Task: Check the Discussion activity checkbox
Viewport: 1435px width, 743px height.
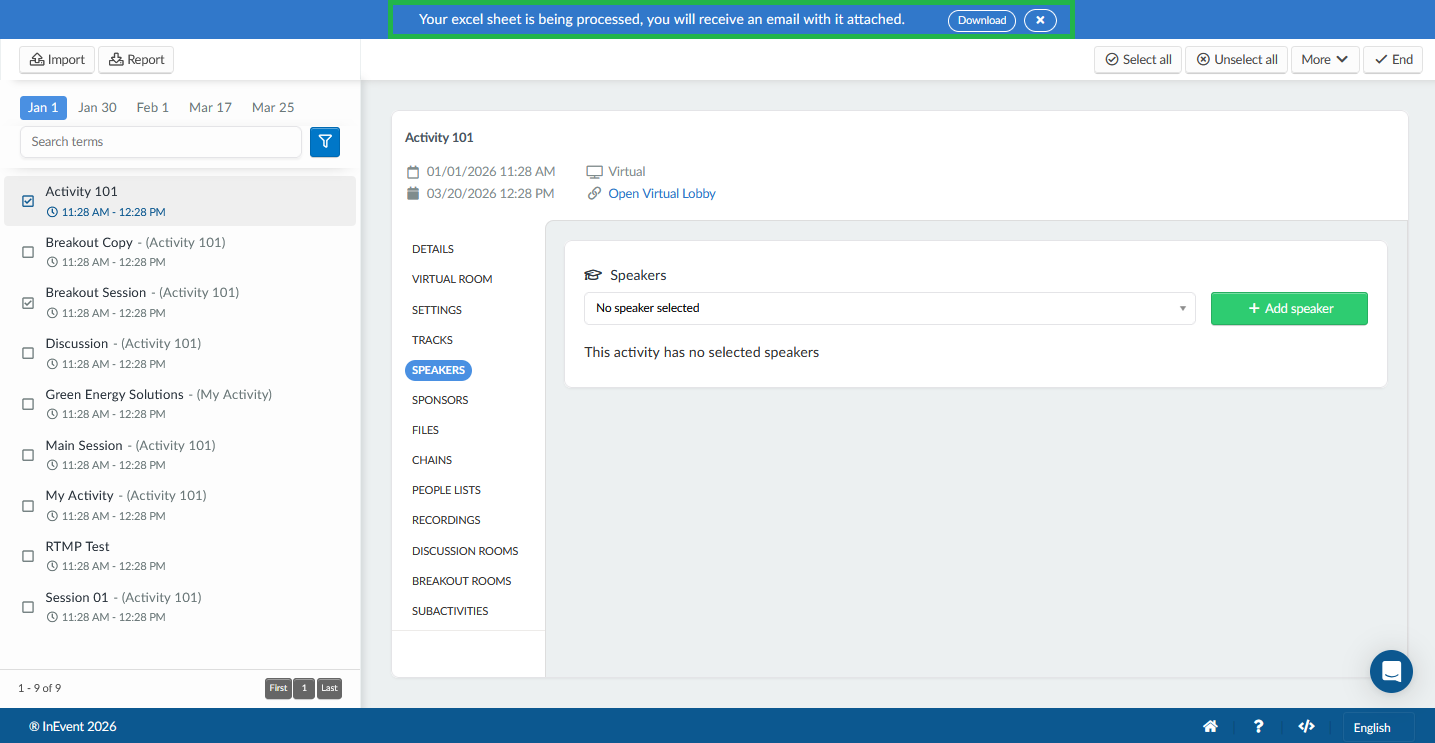Action: 28,353
